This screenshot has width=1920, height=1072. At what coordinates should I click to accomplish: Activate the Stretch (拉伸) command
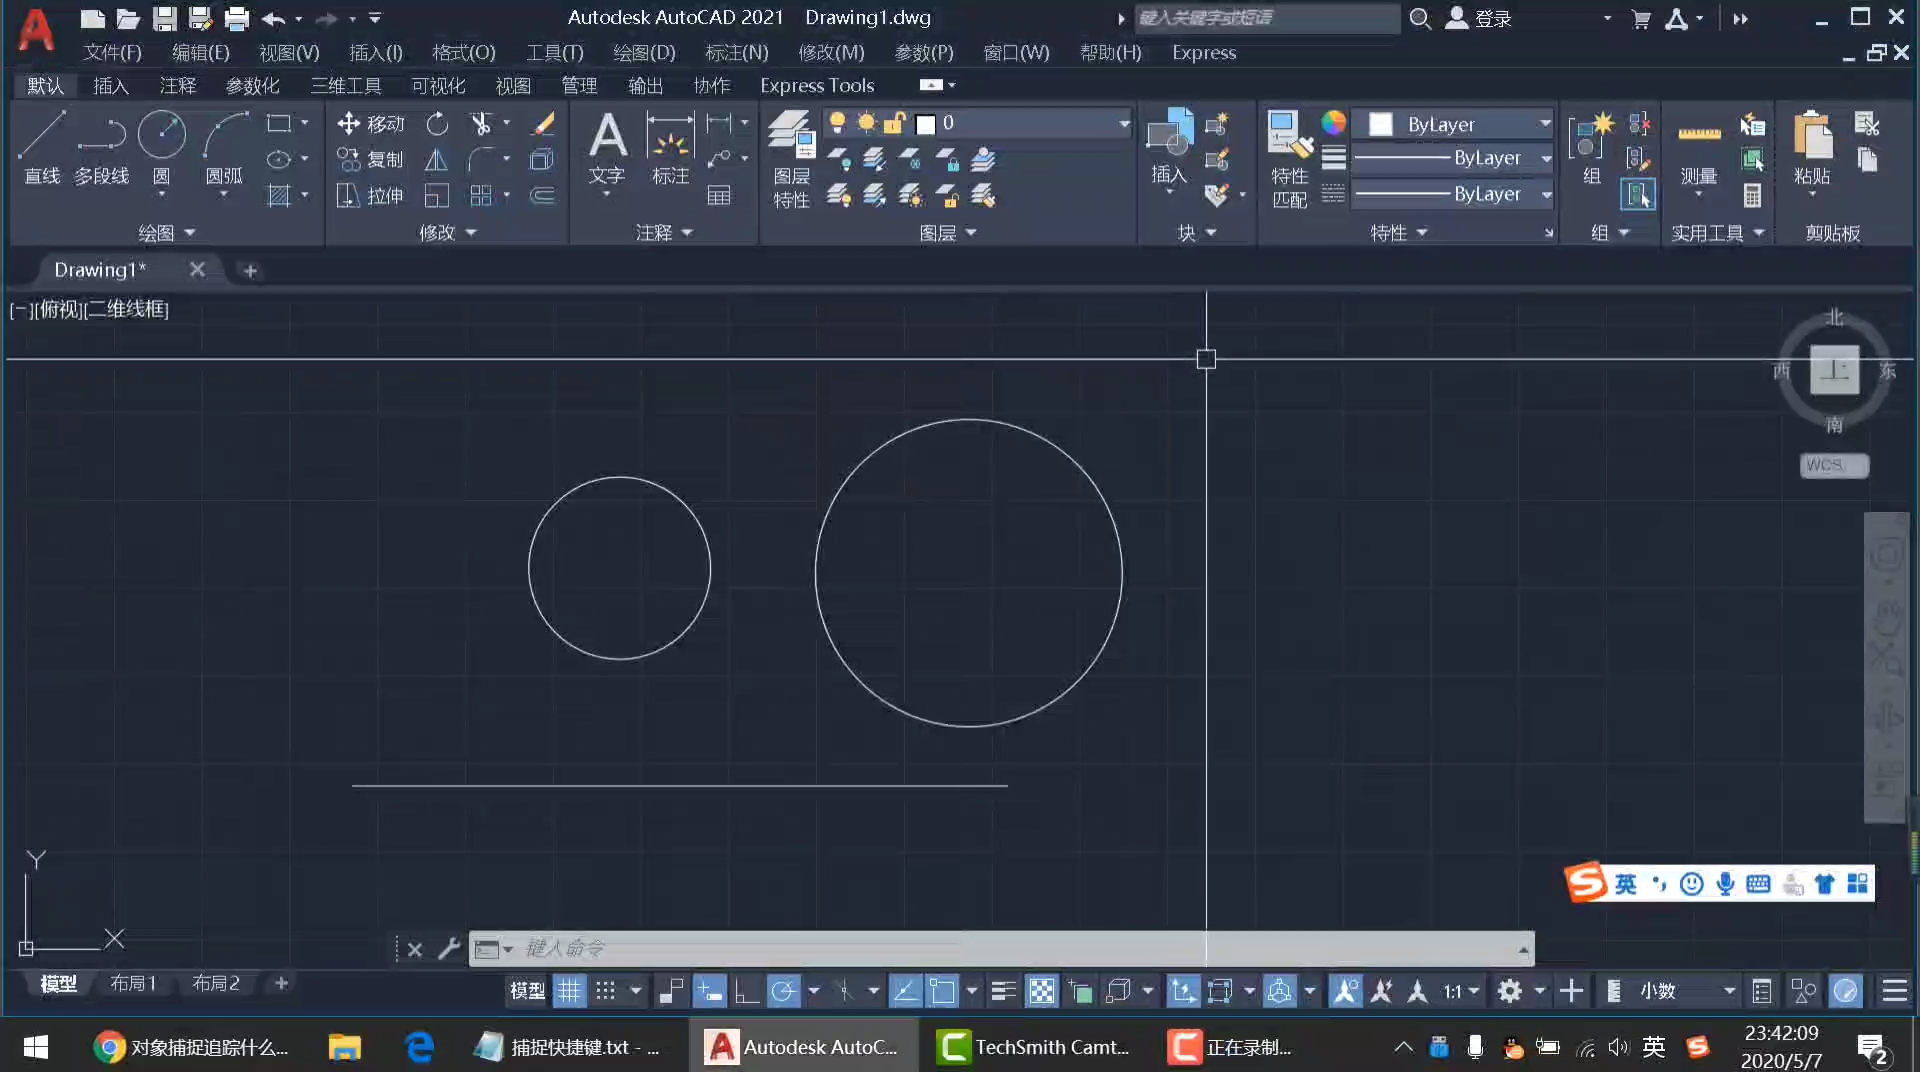click(370, 195)
